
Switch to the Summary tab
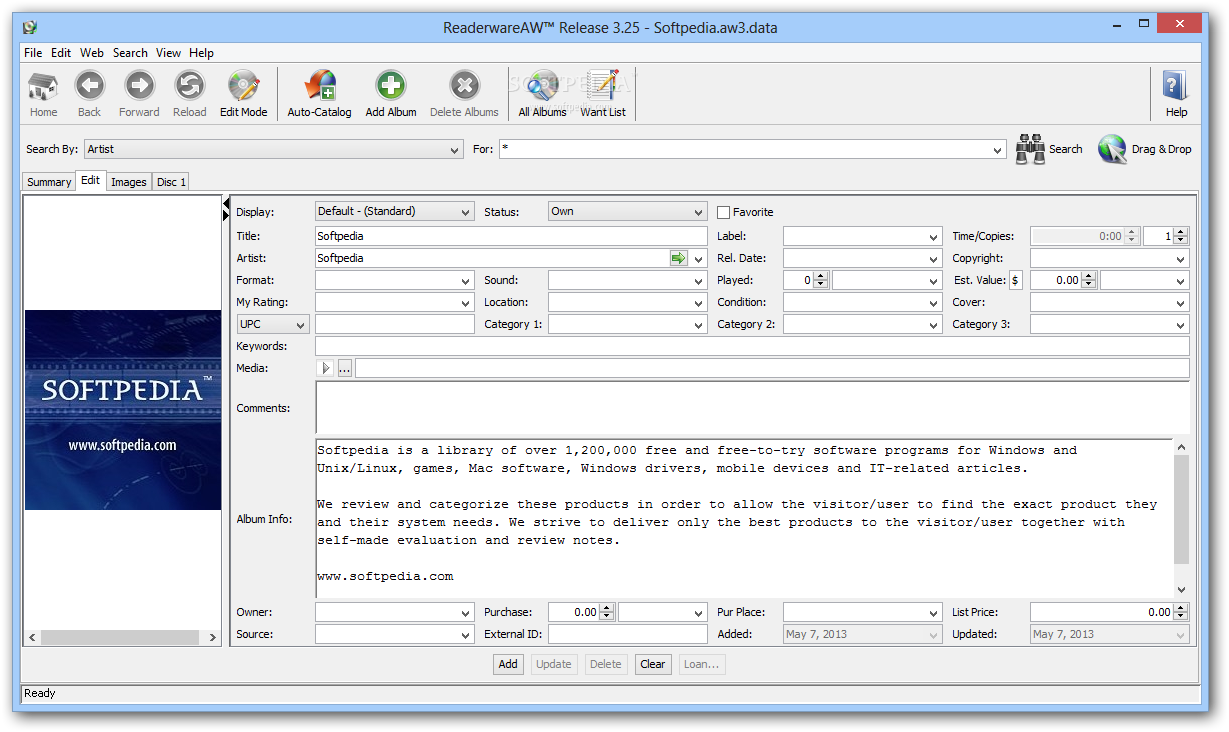pos(49,182)
